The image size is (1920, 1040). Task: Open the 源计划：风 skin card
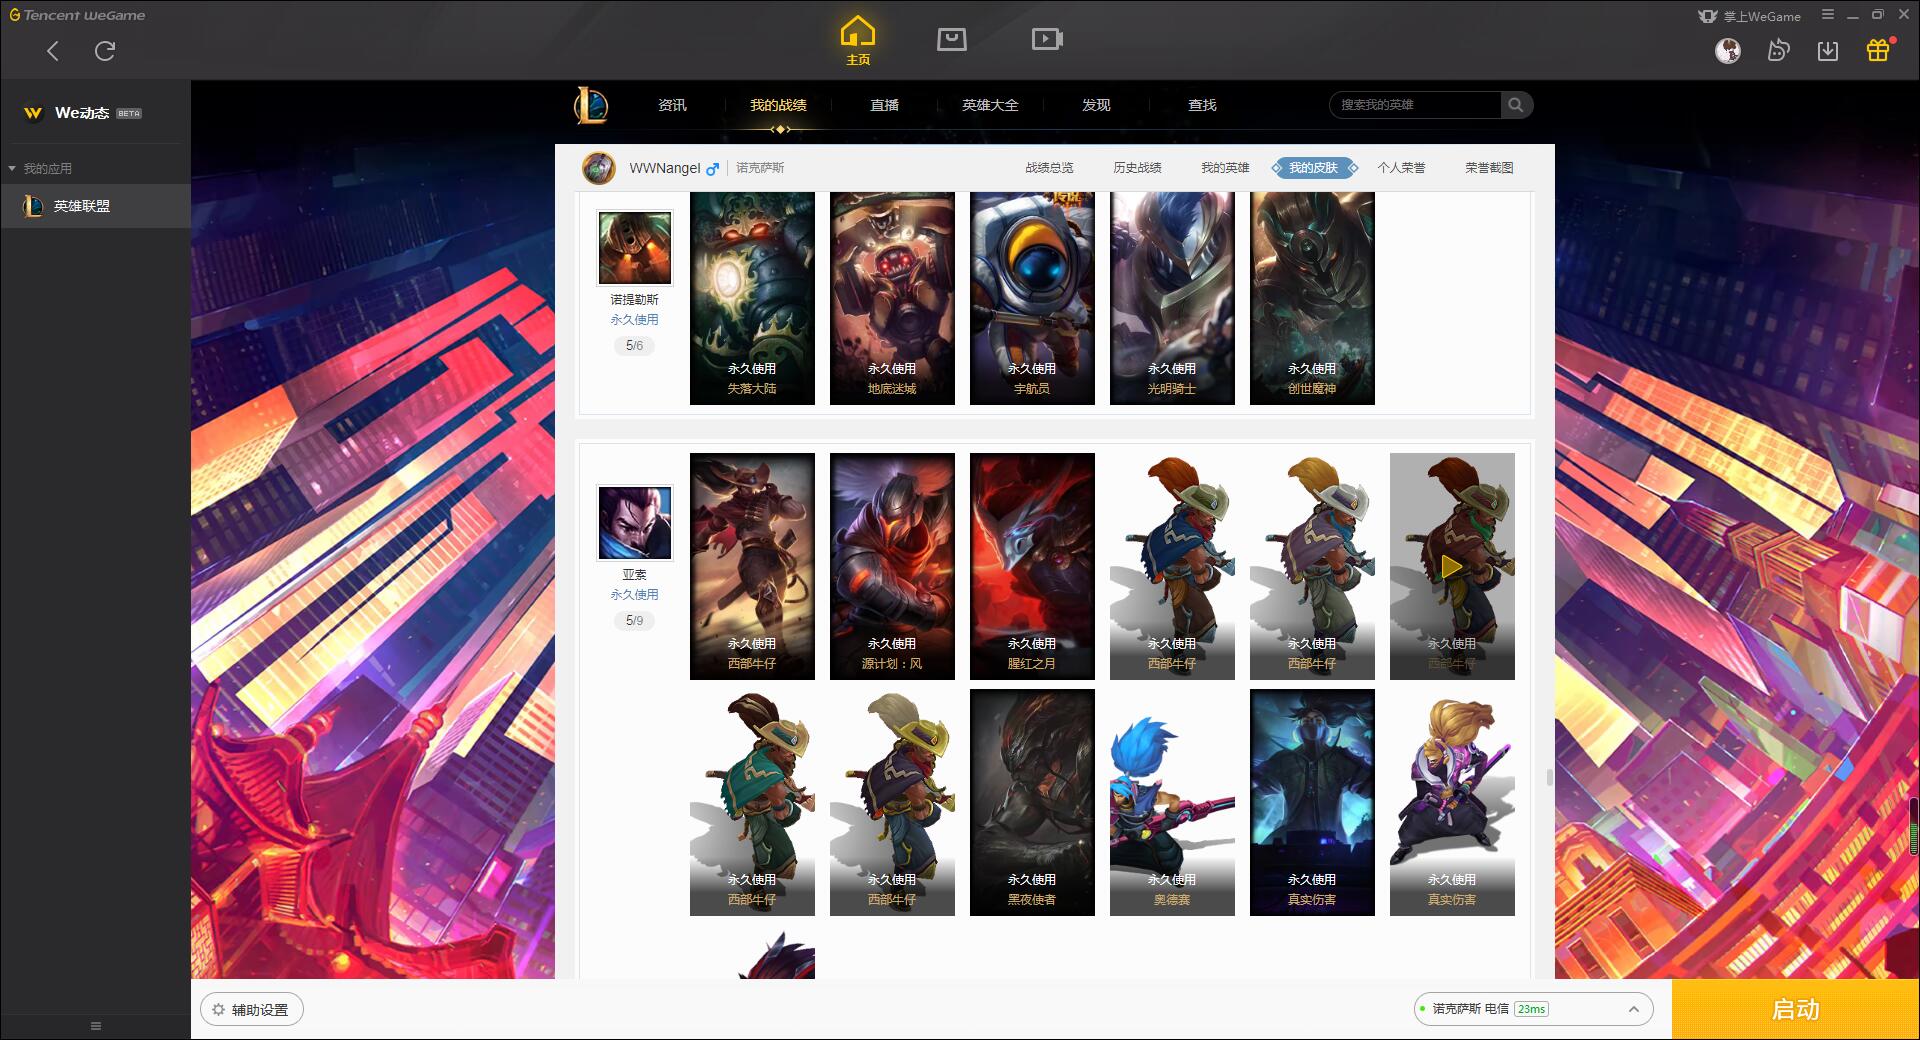[892, 566]
